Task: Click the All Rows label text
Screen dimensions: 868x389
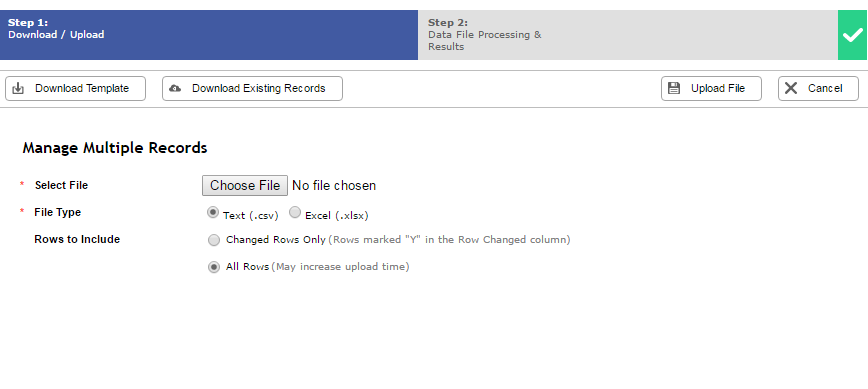Action: (247, 267)
